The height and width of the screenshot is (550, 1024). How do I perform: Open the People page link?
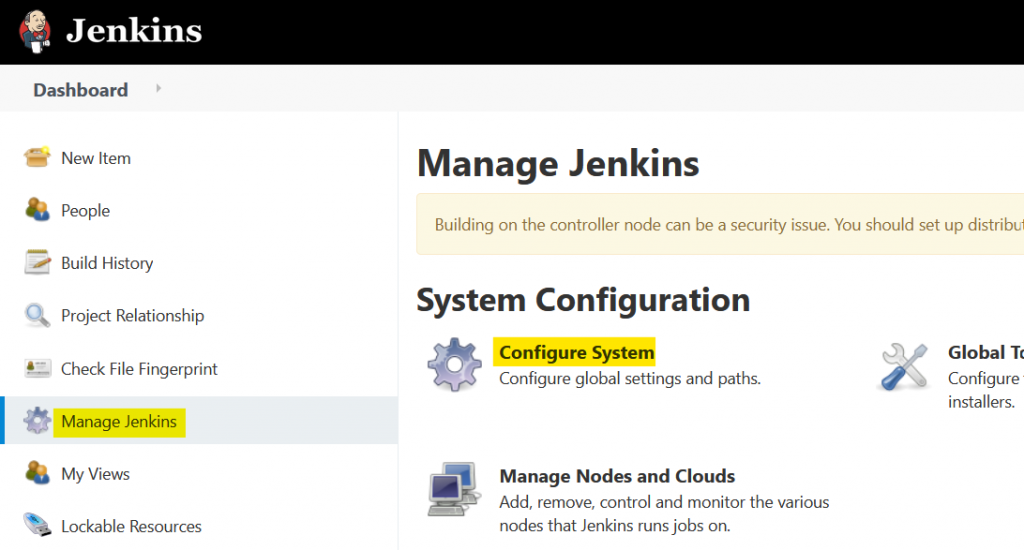[86, 211]
